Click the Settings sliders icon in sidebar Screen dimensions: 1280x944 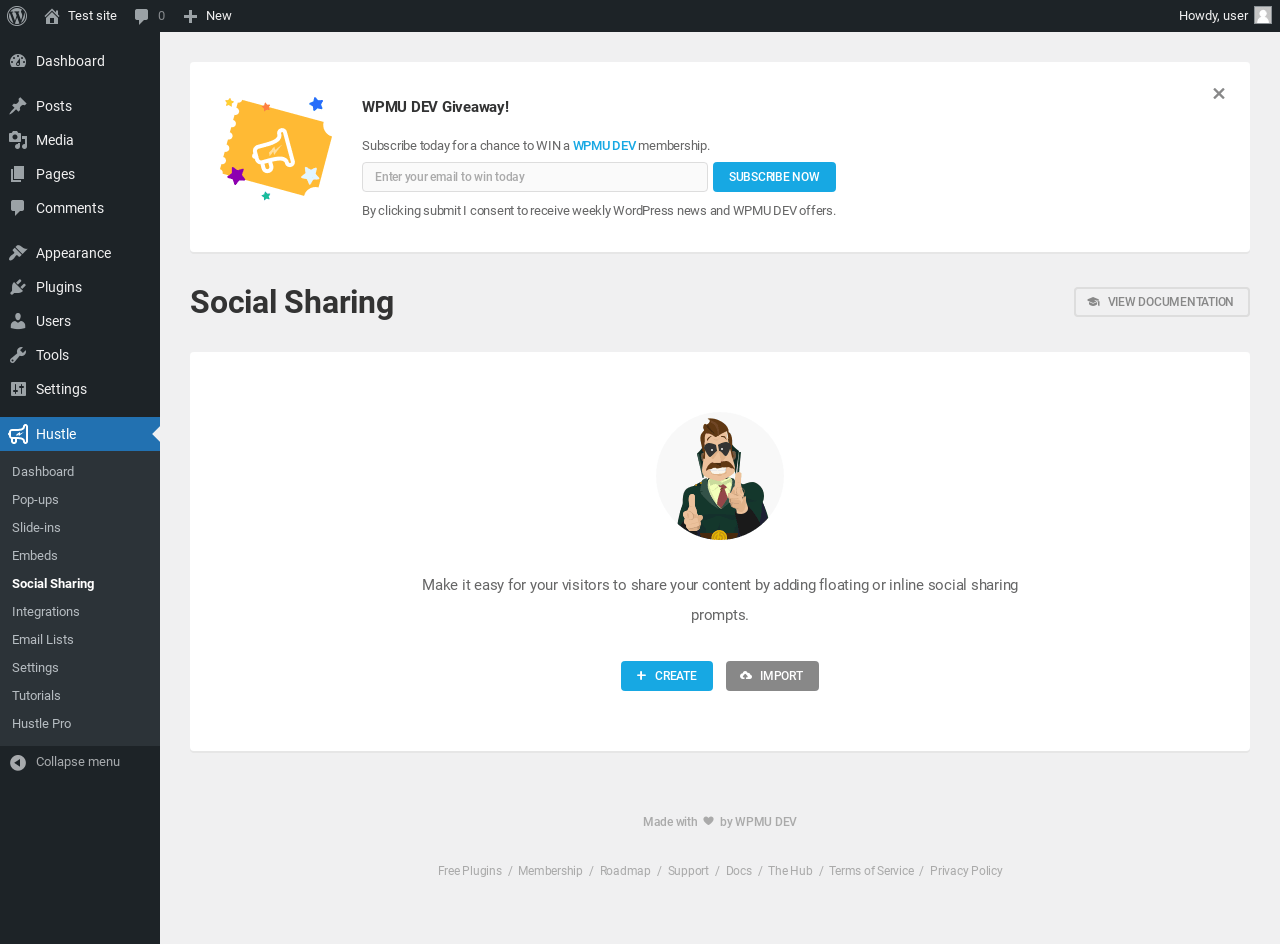(x=18, y=389)
